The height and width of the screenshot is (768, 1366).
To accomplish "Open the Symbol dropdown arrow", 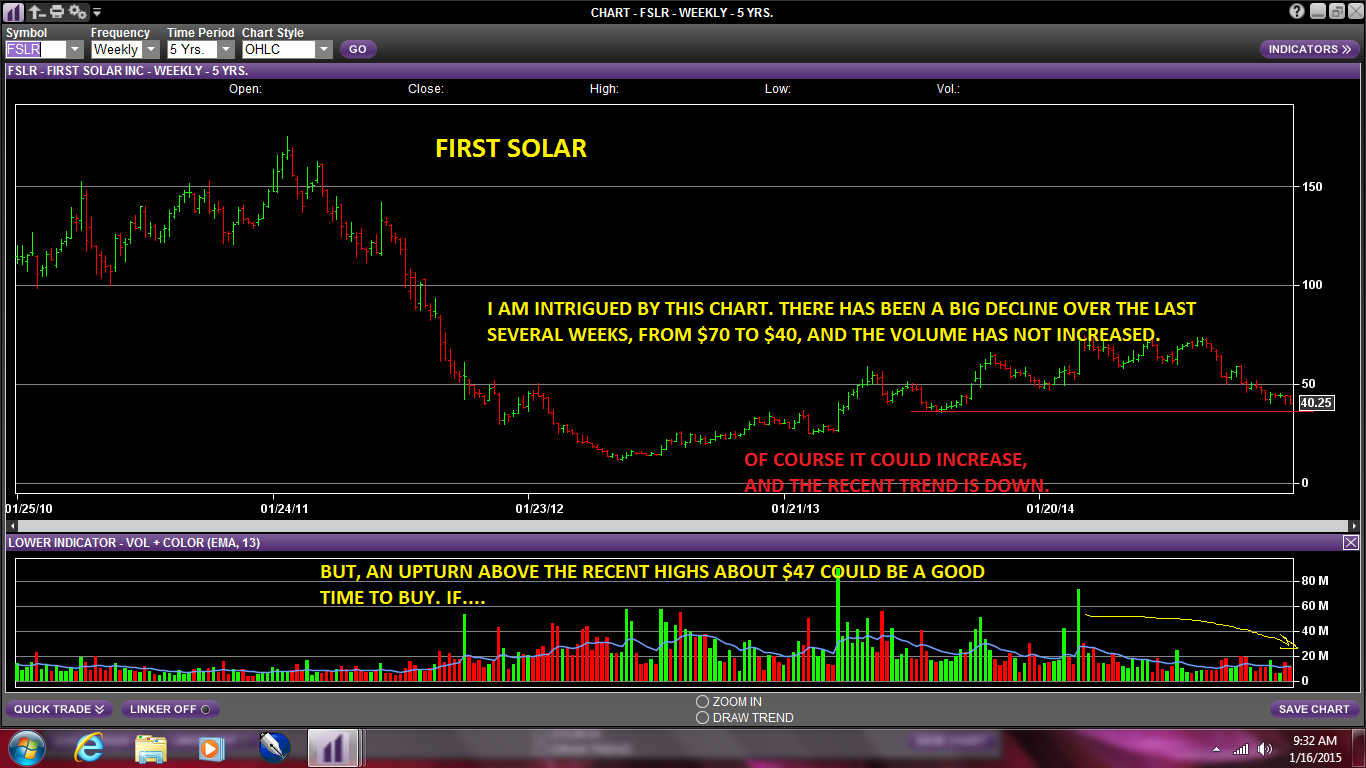I will click(75, 49).
